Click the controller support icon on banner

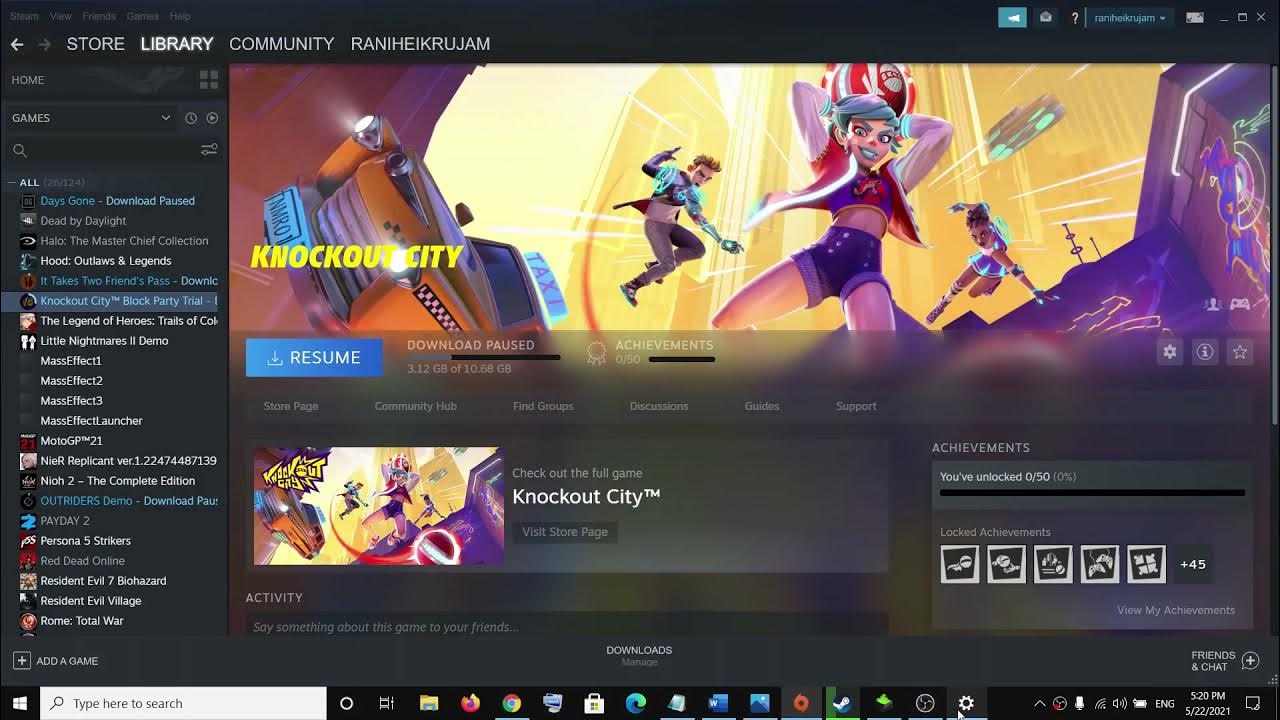point(1239,304)
